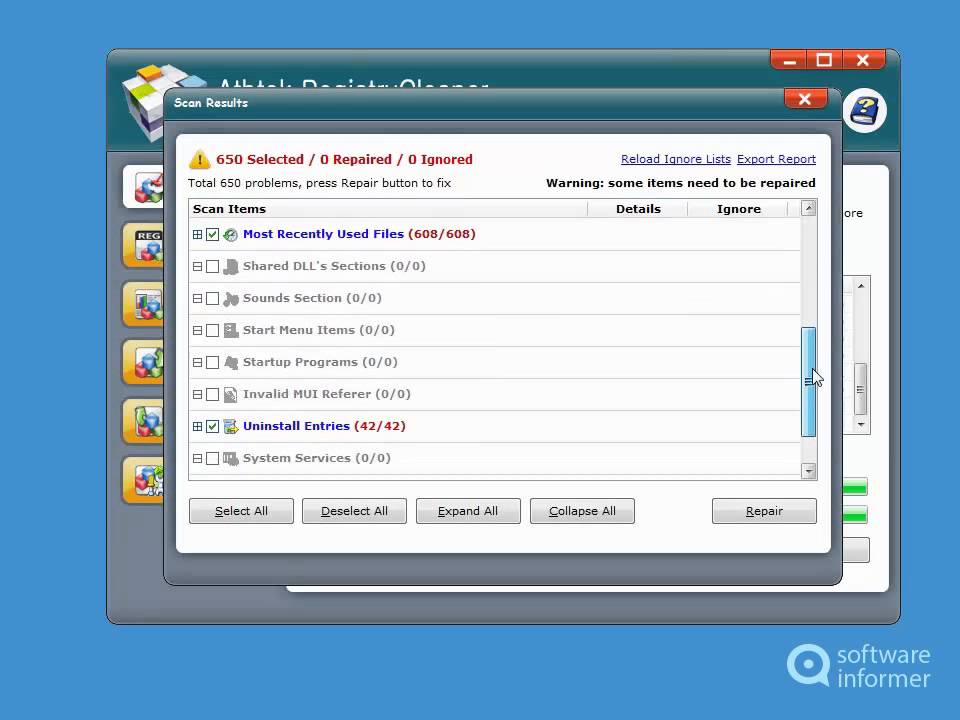Expand the Uninstall Entries node
Screen dimensions: 960x720
click(197, 426)
